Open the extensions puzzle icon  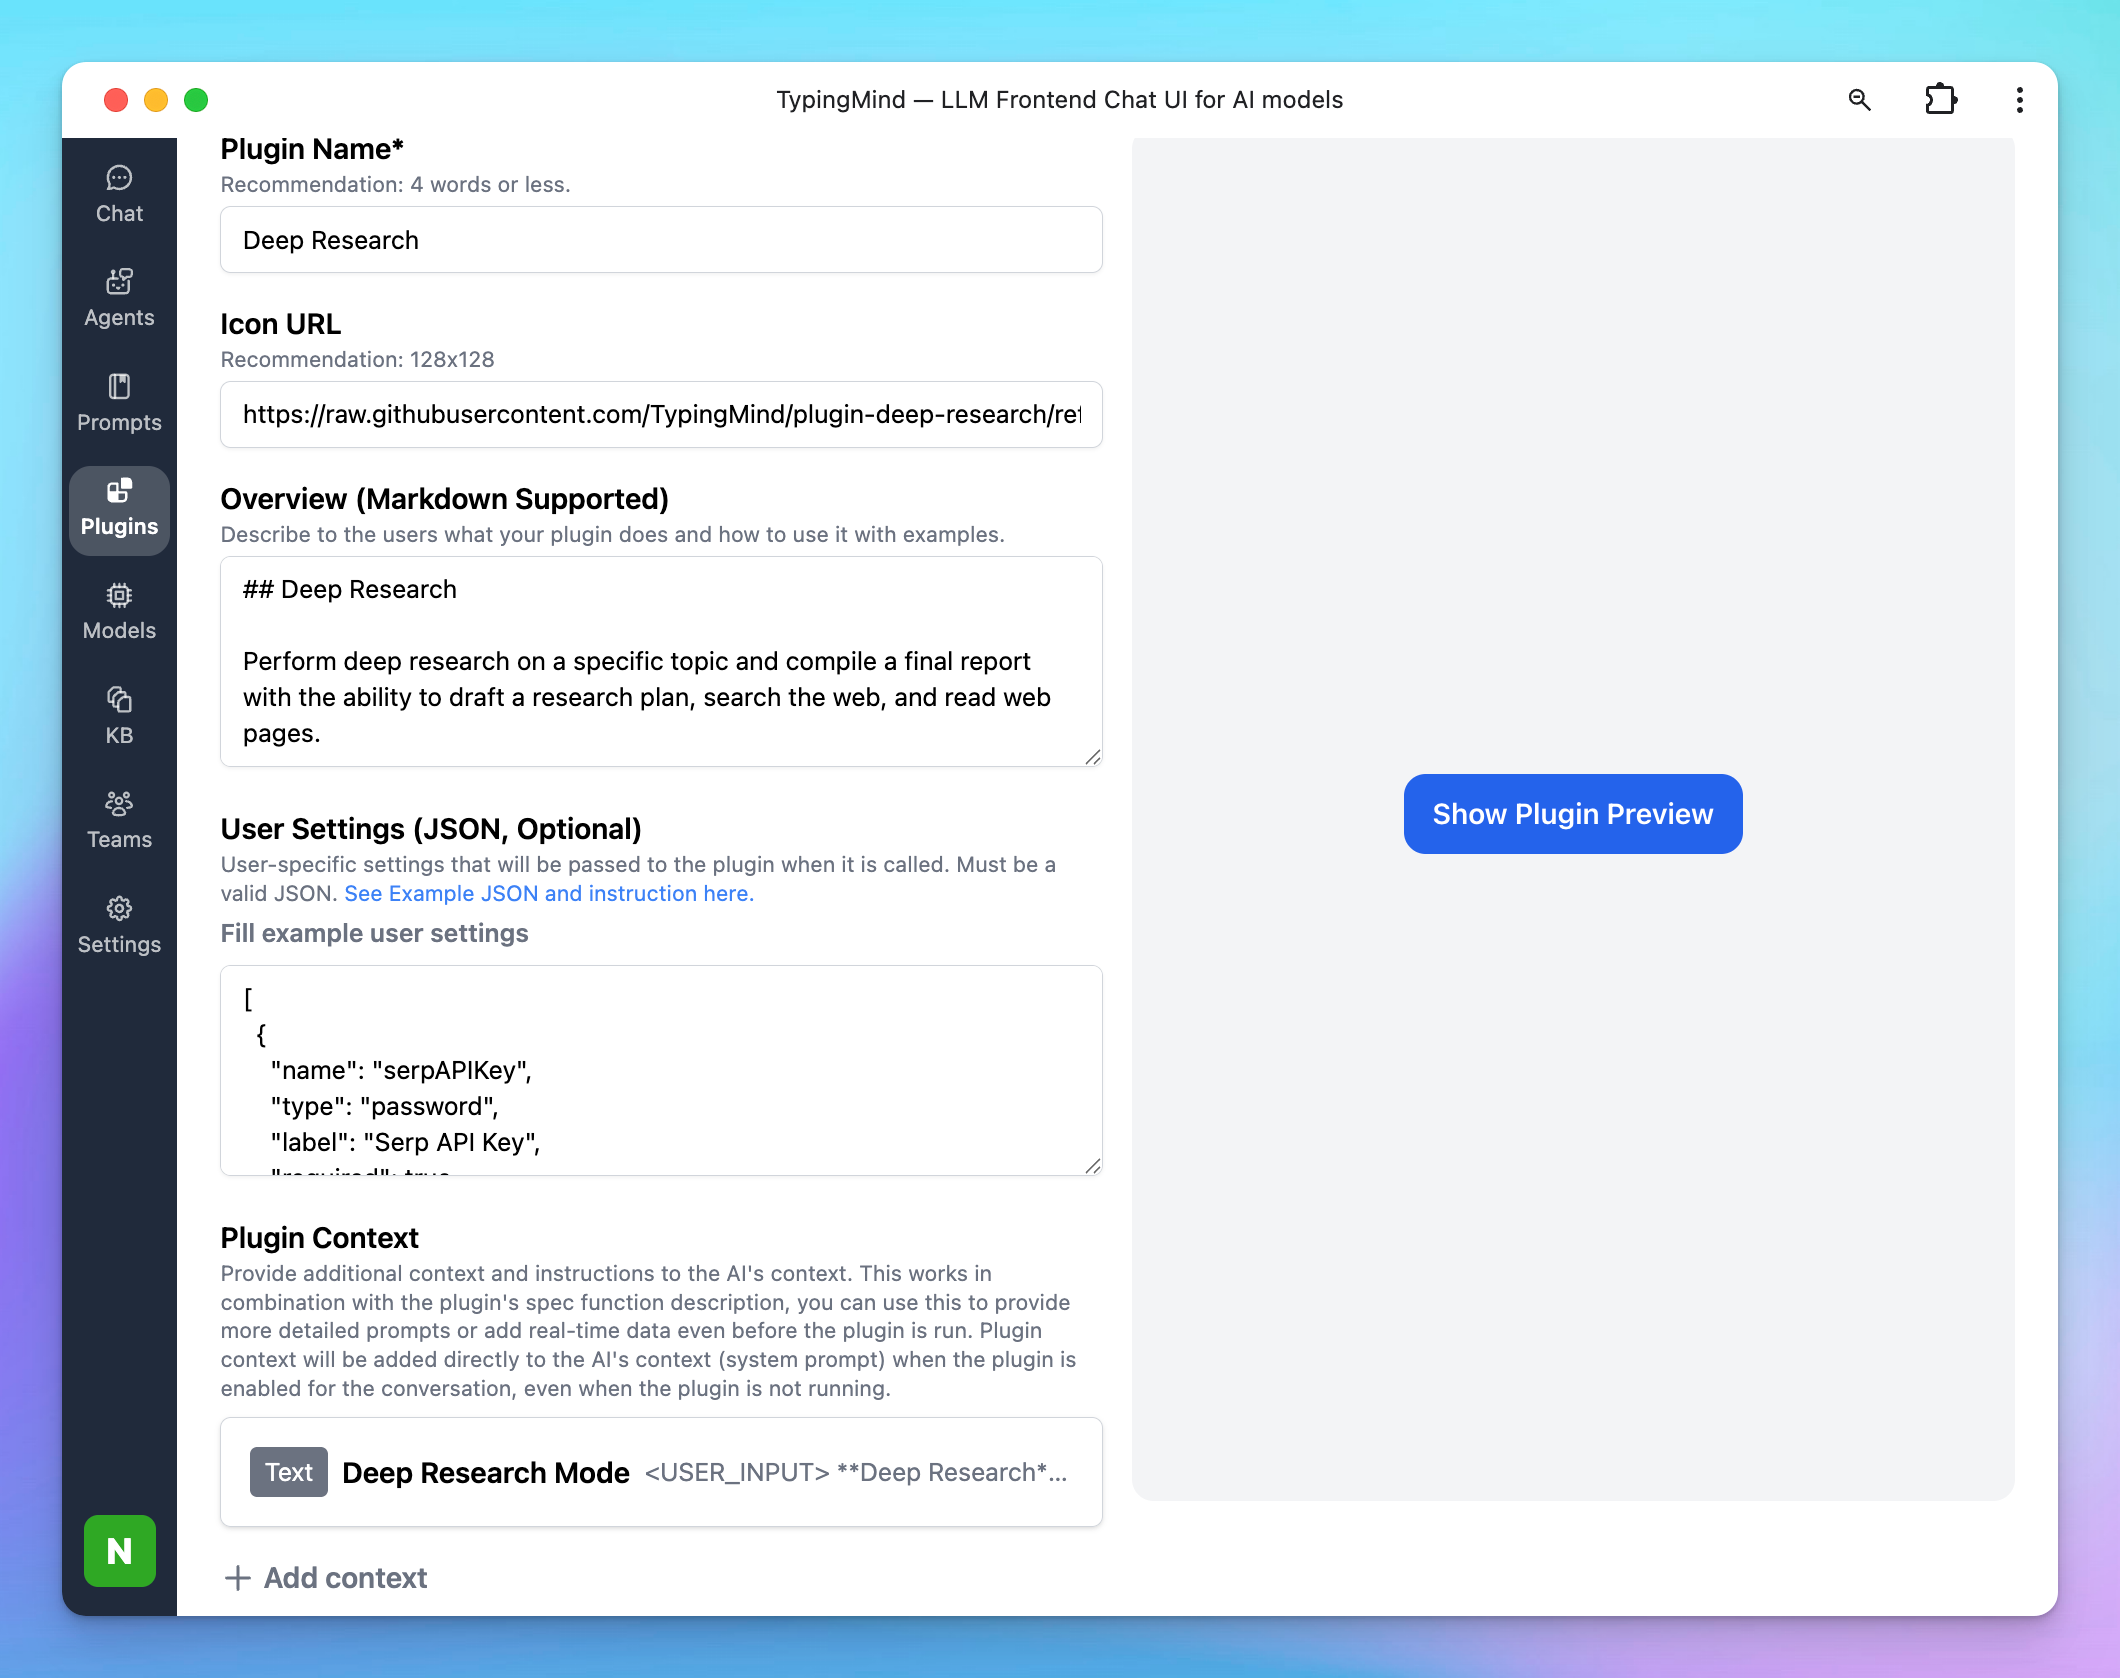point(1940,100)
